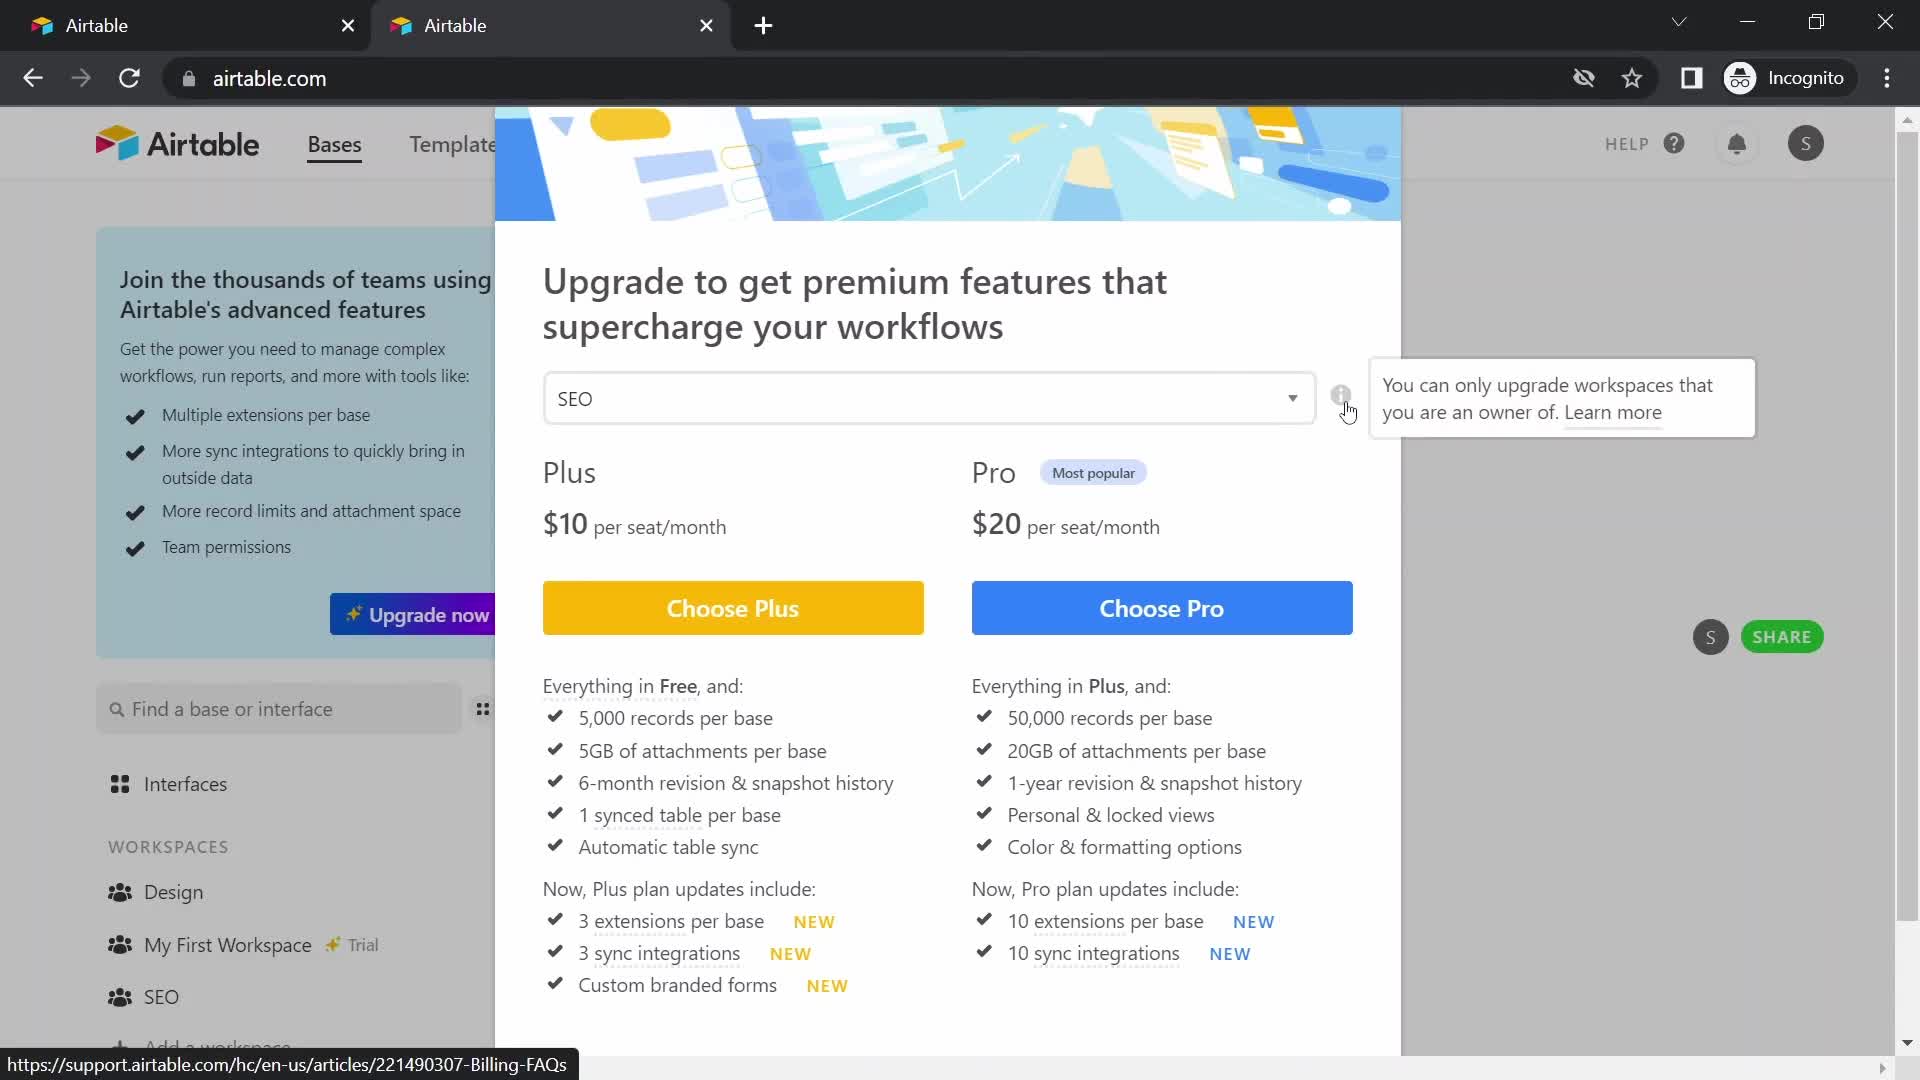Screen dimensions: 1920x1080
Task: Expand the SEO workspace dropdown arrow
Action: 1292,398
